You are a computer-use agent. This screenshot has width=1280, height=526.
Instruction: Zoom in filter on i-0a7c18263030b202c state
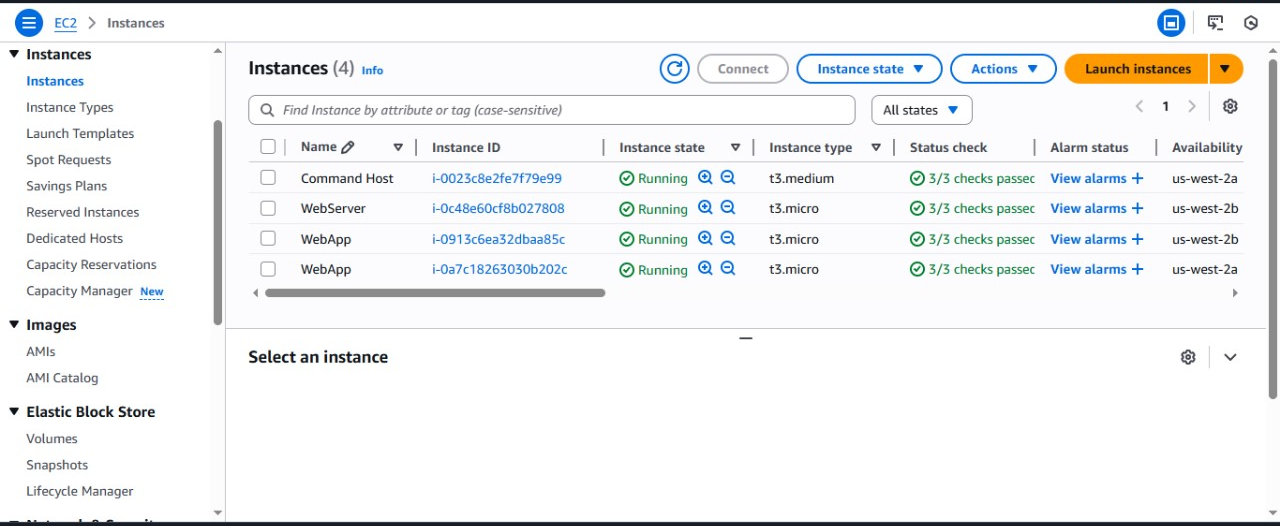[x=705, y=268]
